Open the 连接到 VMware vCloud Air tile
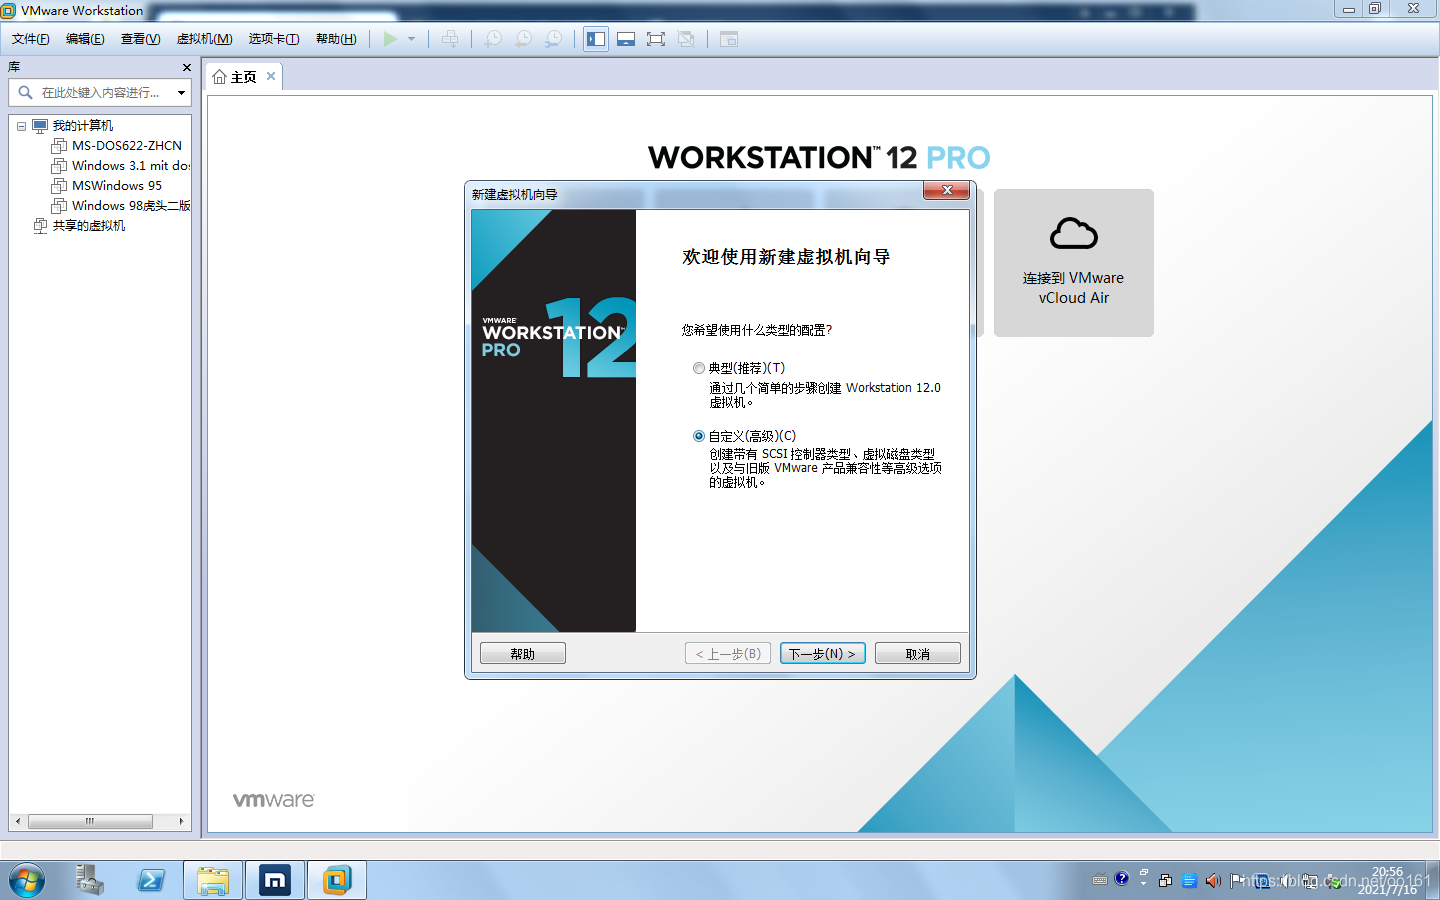Screen dimensions: 1440x900 [1074, 263]
